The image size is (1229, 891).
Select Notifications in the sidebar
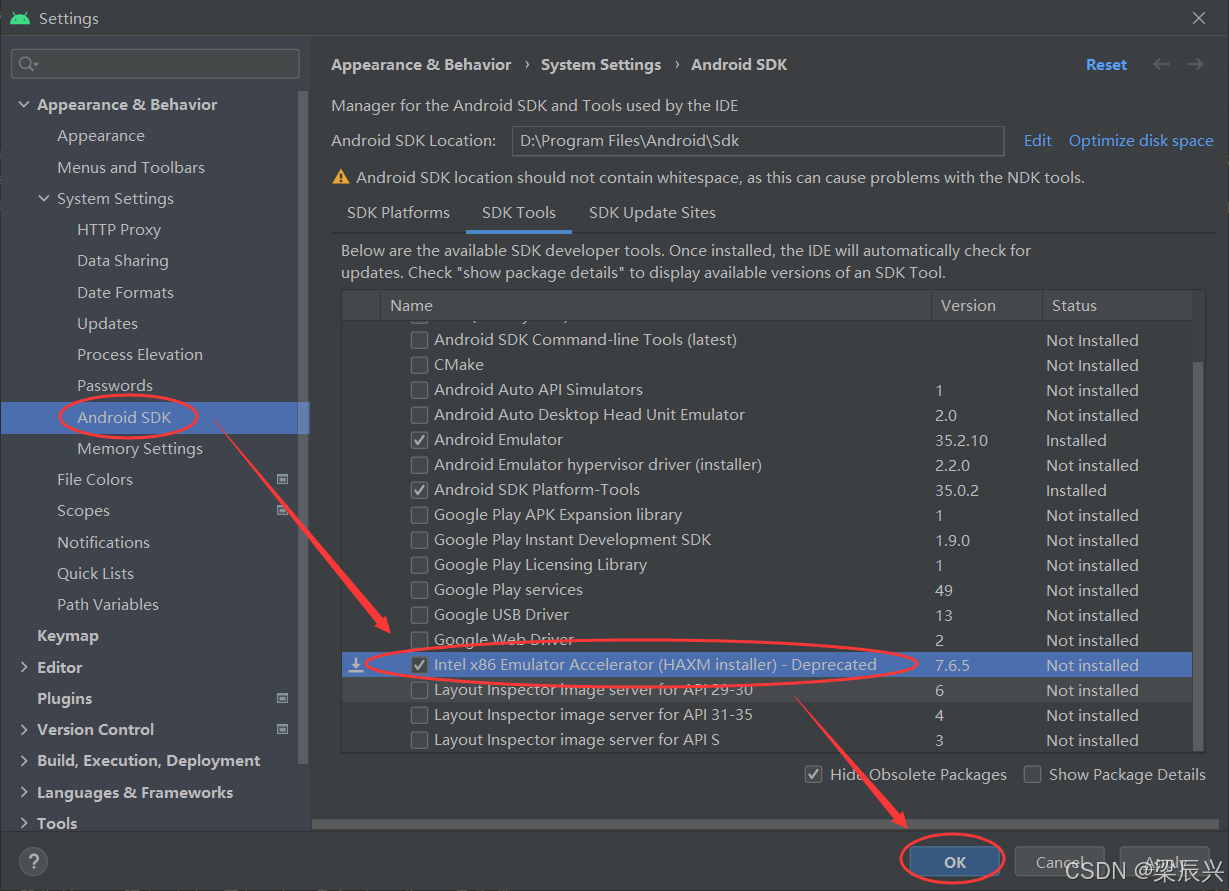tap(103, 542)
